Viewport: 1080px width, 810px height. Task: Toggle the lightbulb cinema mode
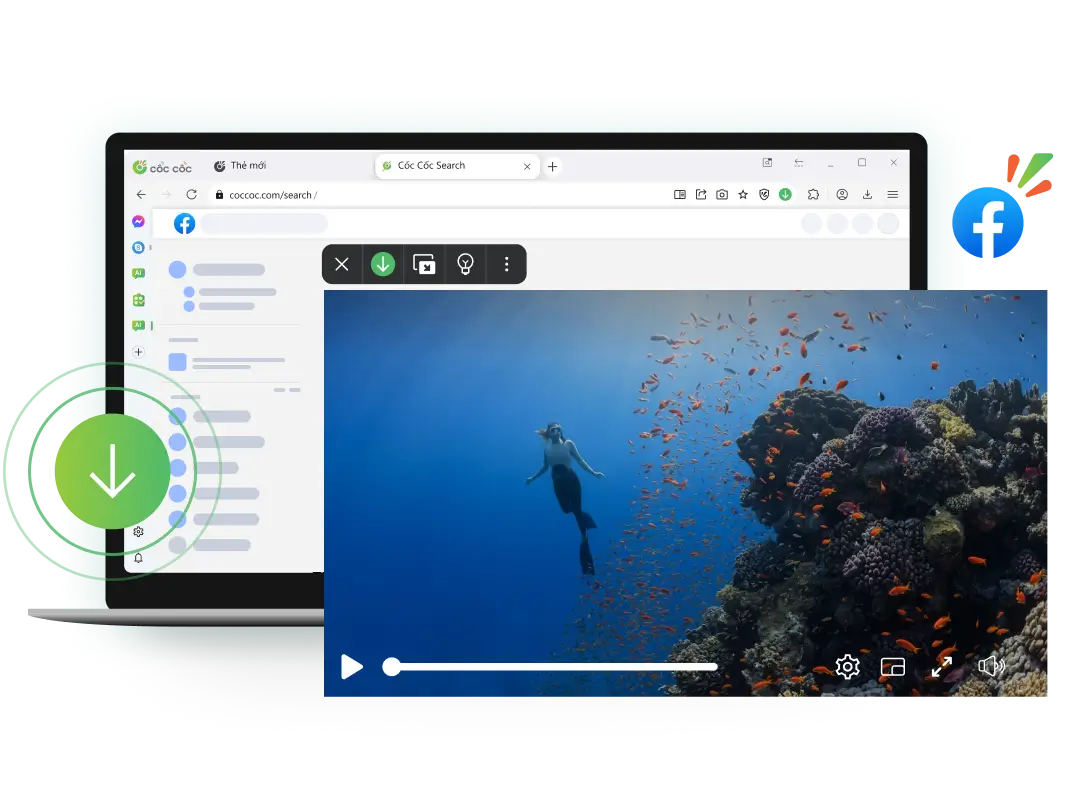466,264
